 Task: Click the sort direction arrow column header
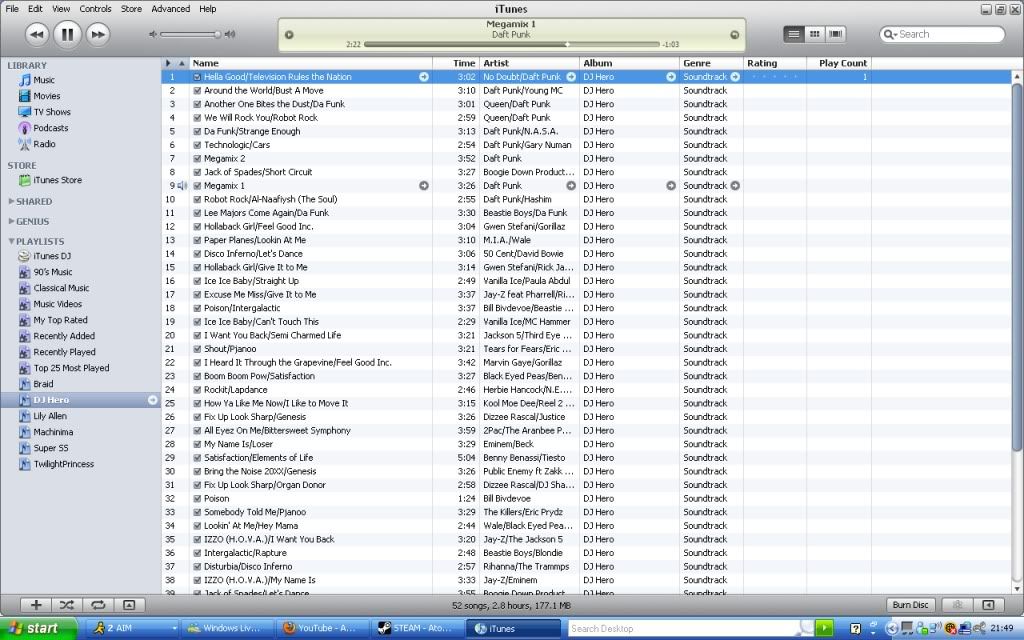coord(182,63)
